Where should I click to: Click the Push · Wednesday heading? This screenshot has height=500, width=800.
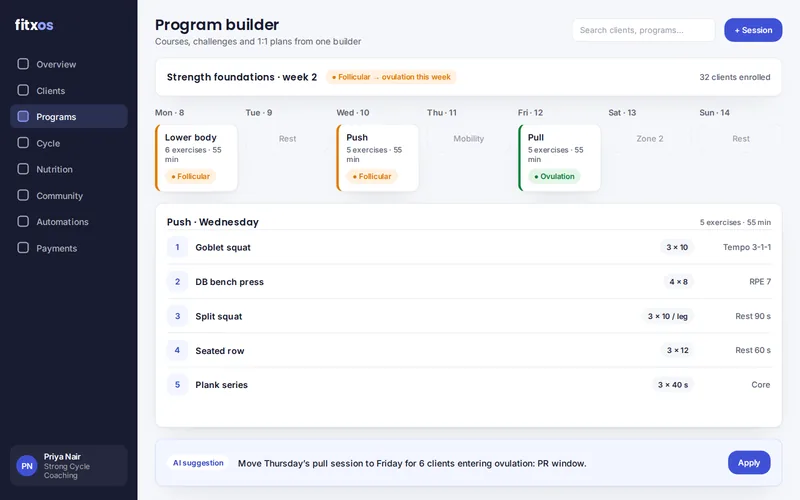(x=213, y=222)
